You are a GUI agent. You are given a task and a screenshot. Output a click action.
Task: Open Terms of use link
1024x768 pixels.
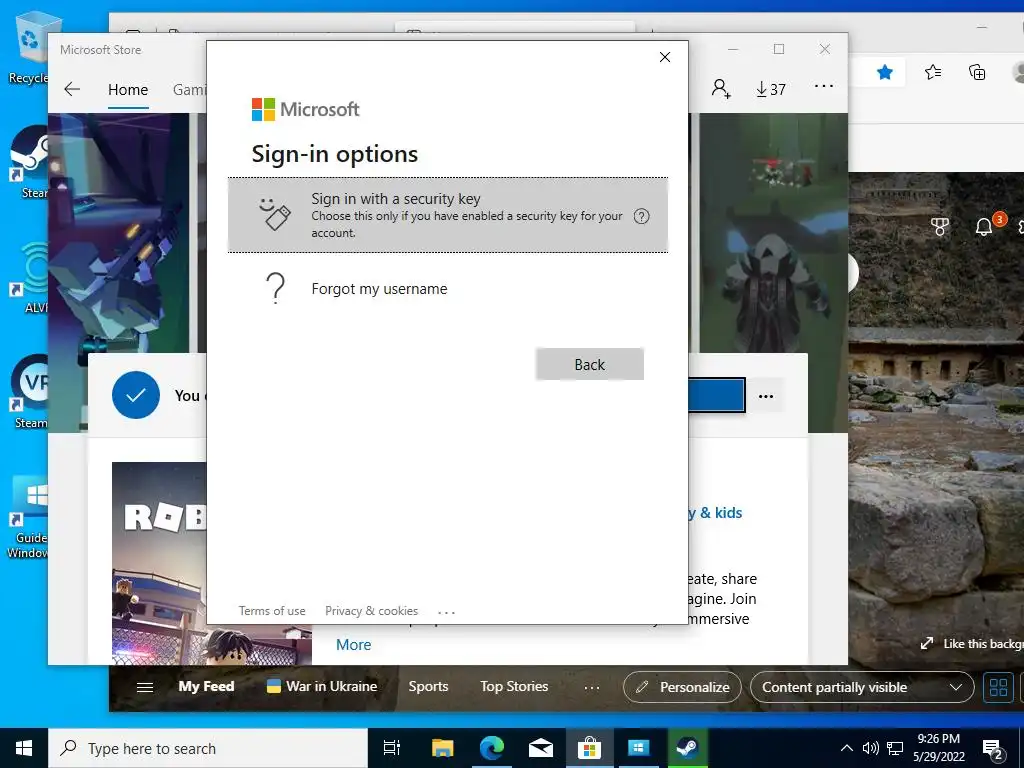272,611
